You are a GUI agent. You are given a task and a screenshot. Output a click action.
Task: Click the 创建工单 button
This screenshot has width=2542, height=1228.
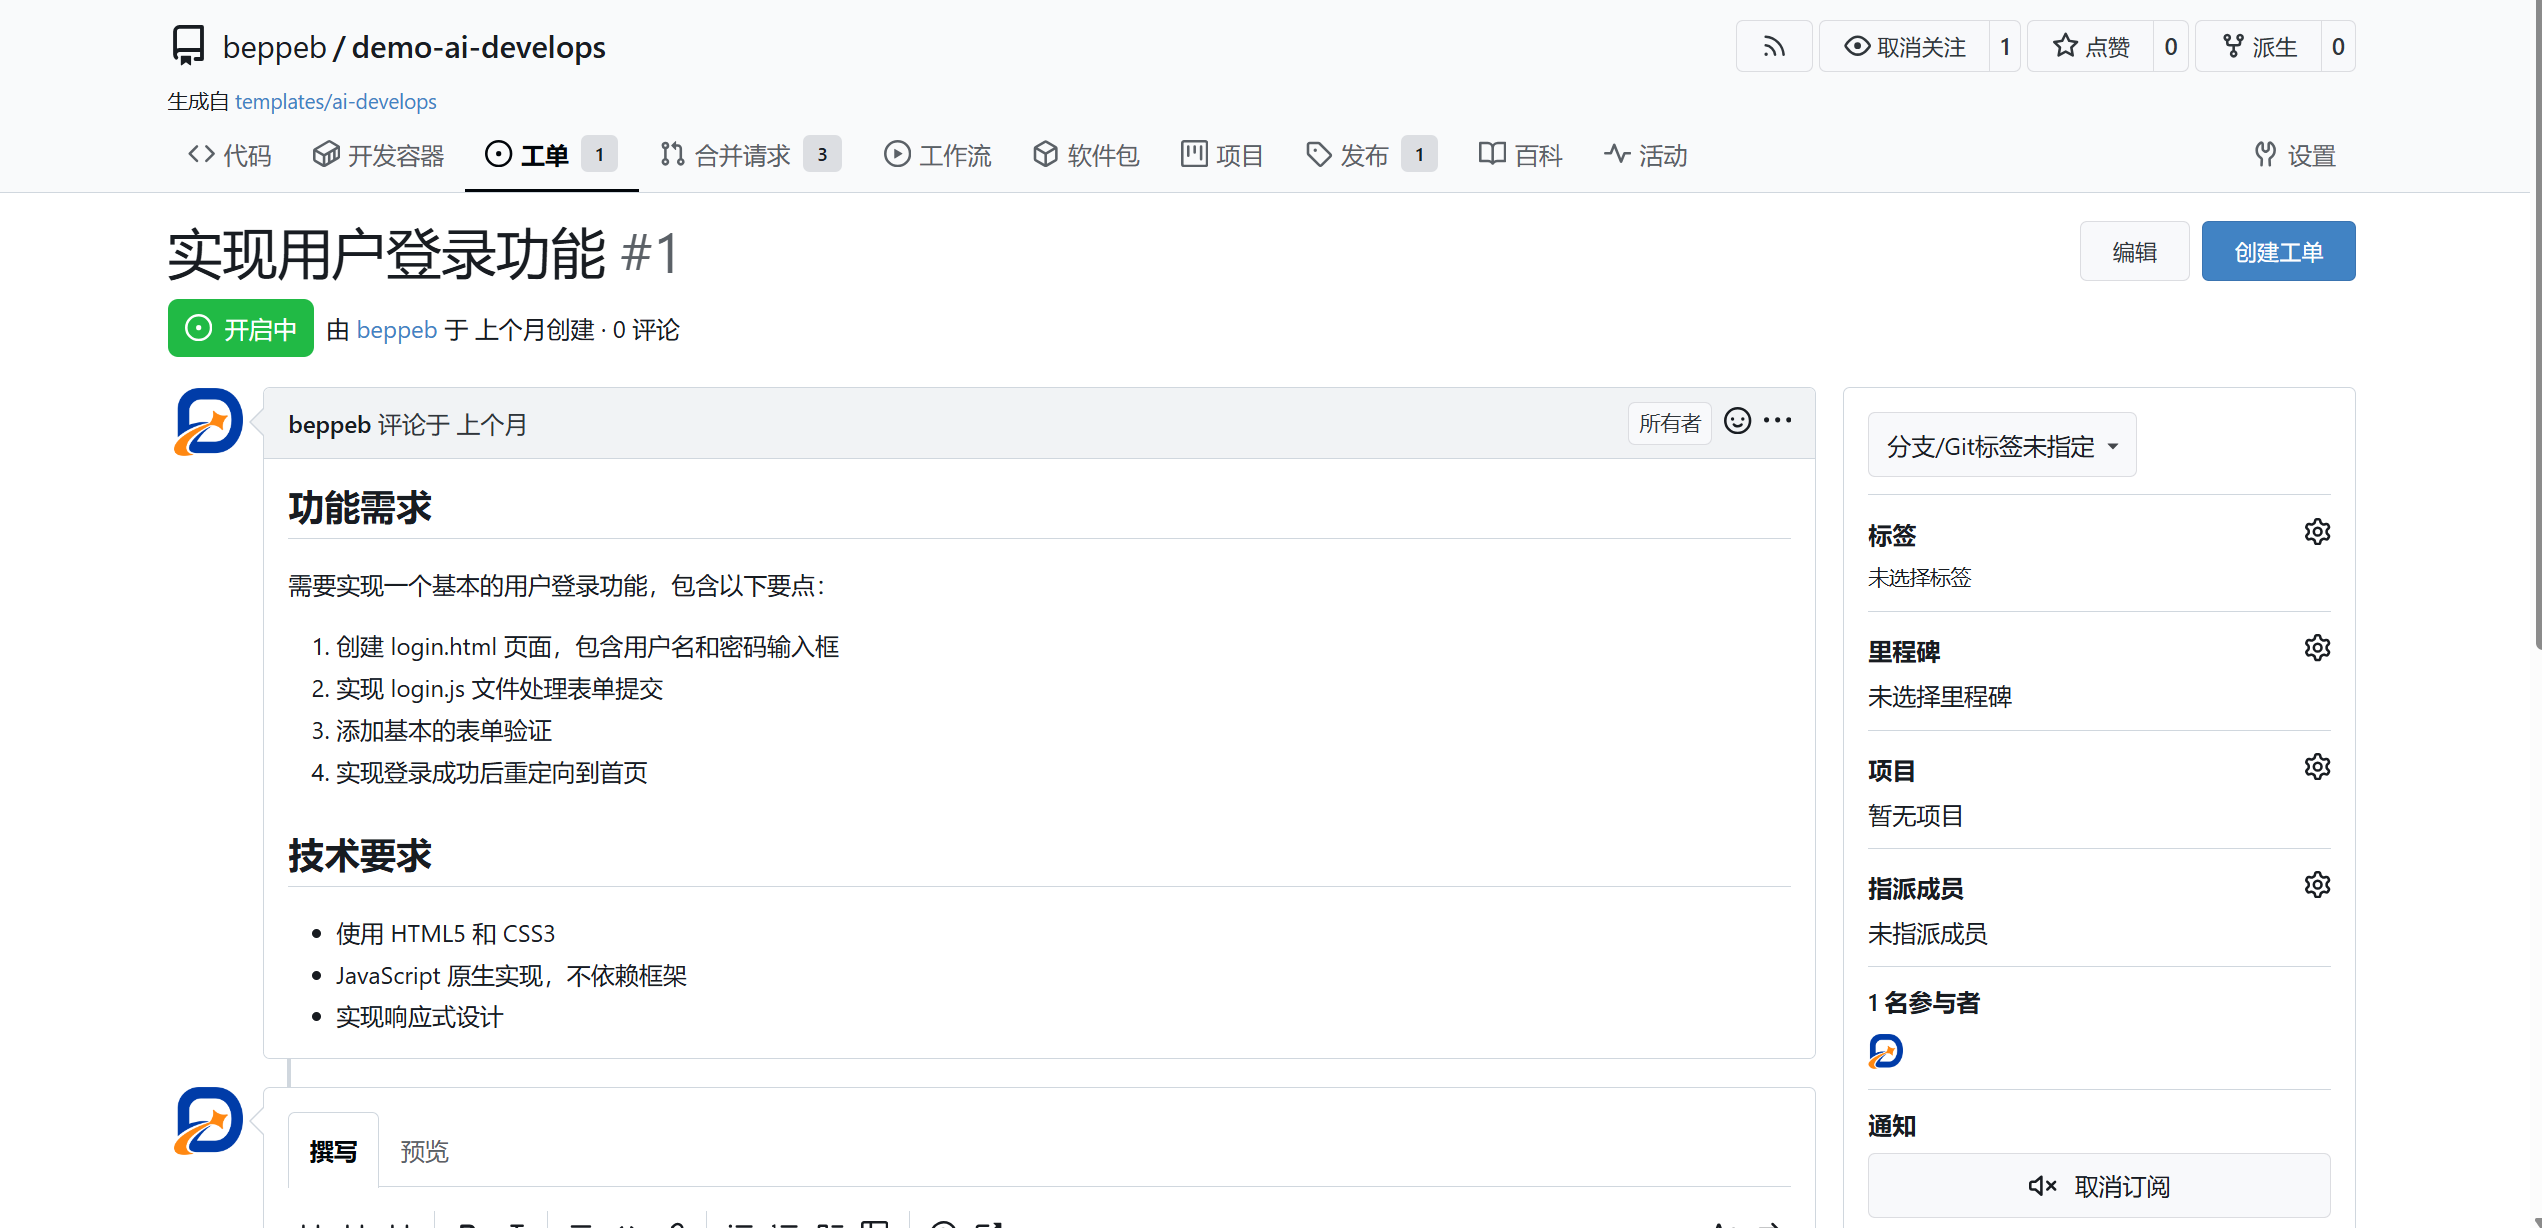[2277, 252]
